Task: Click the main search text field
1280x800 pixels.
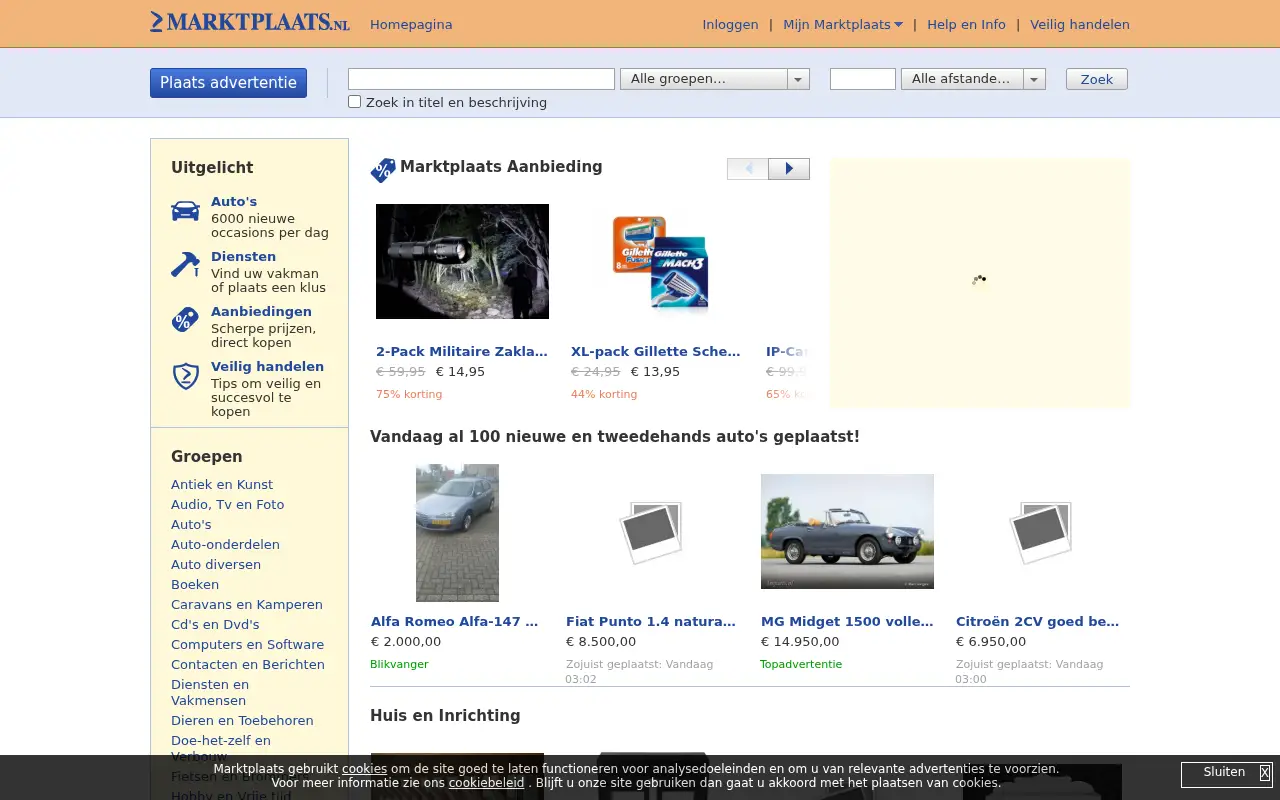Action: point(481,79)
